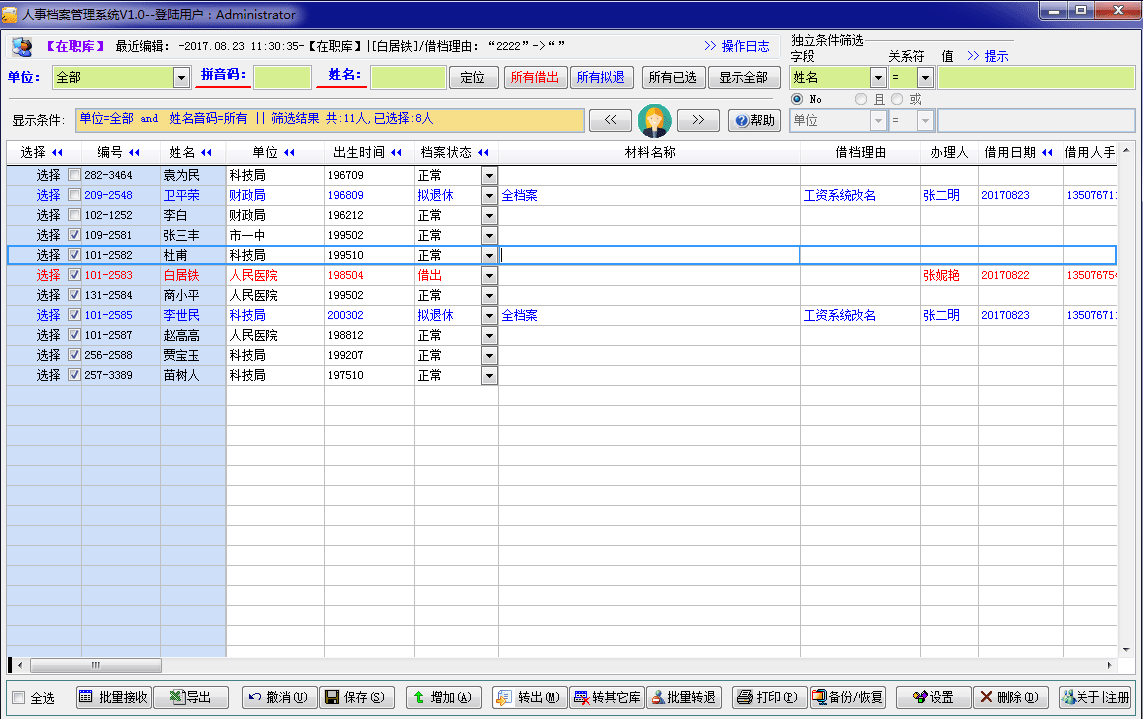
Task: Check the box for 209-2548 卫平荣
Action: click(74, 195)
